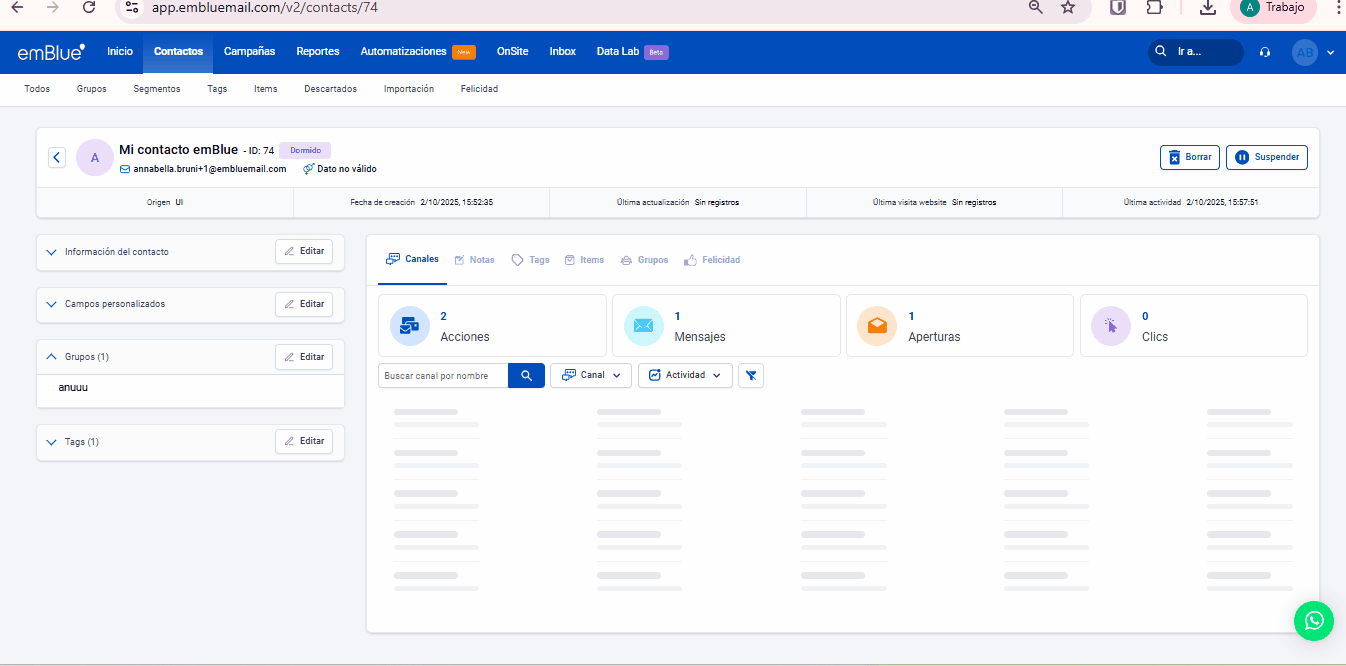This screenshot has height=666, width=1346.
Task: Click the Aperturas open-envelope icon
Action: coord(877,325)
